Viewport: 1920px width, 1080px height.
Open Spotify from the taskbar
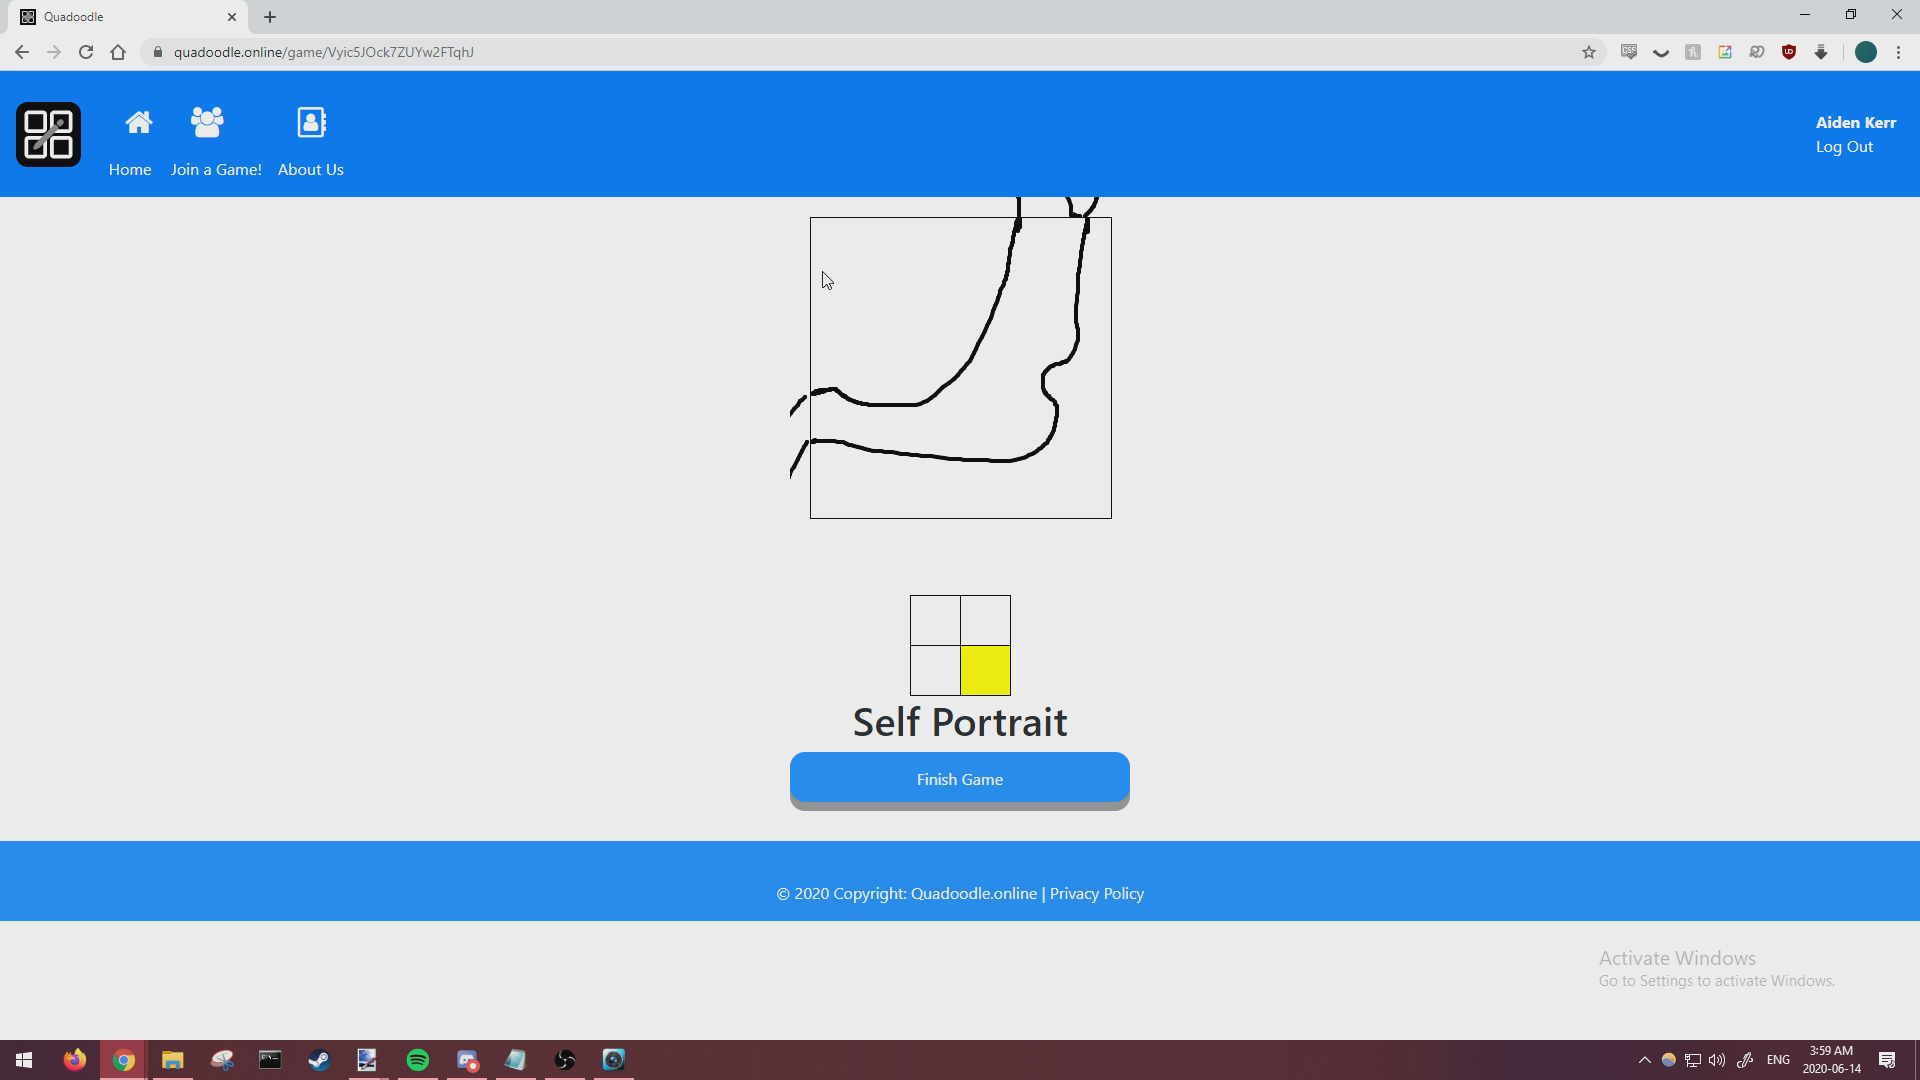418,1060
